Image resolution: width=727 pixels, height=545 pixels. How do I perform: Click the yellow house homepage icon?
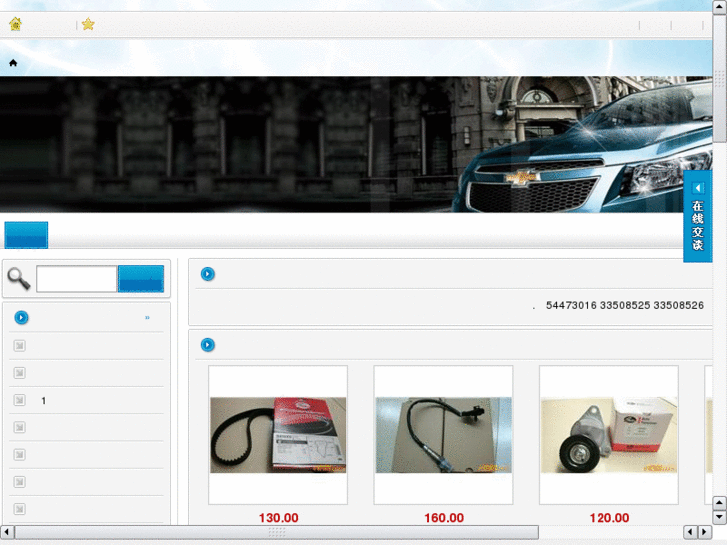tap(15, 24)
